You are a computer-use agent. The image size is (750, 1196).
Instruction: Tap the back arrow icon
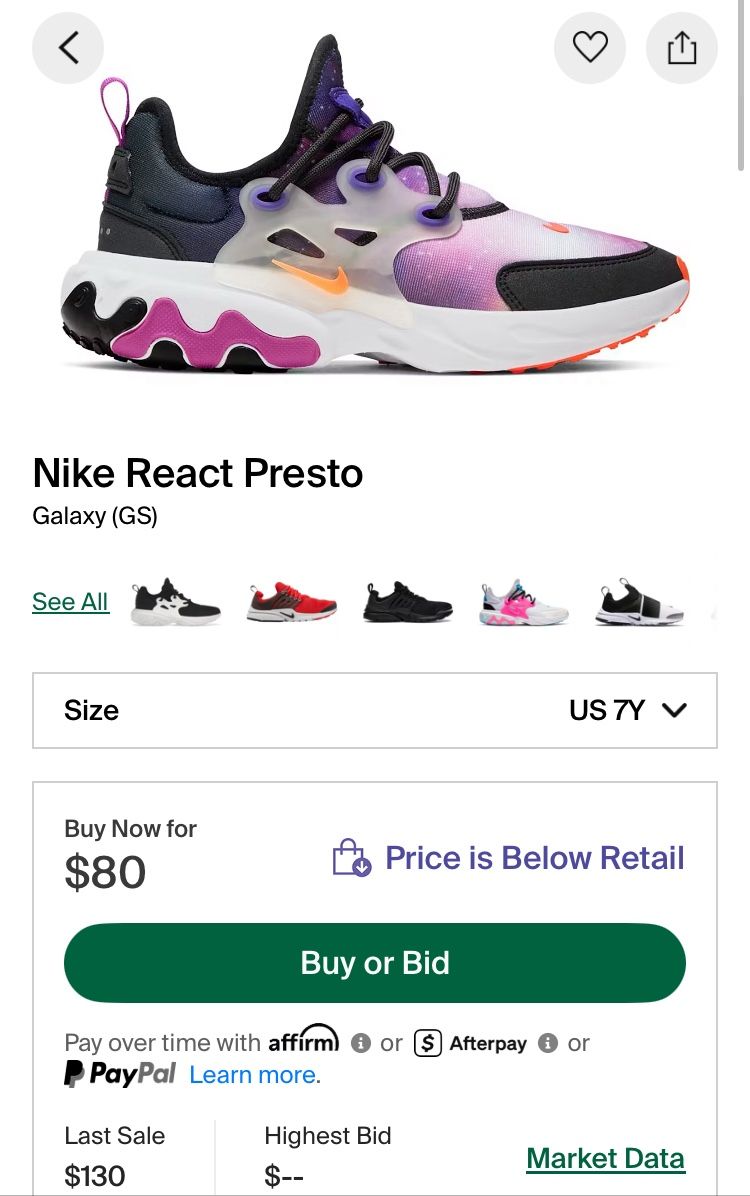point(68,47)
